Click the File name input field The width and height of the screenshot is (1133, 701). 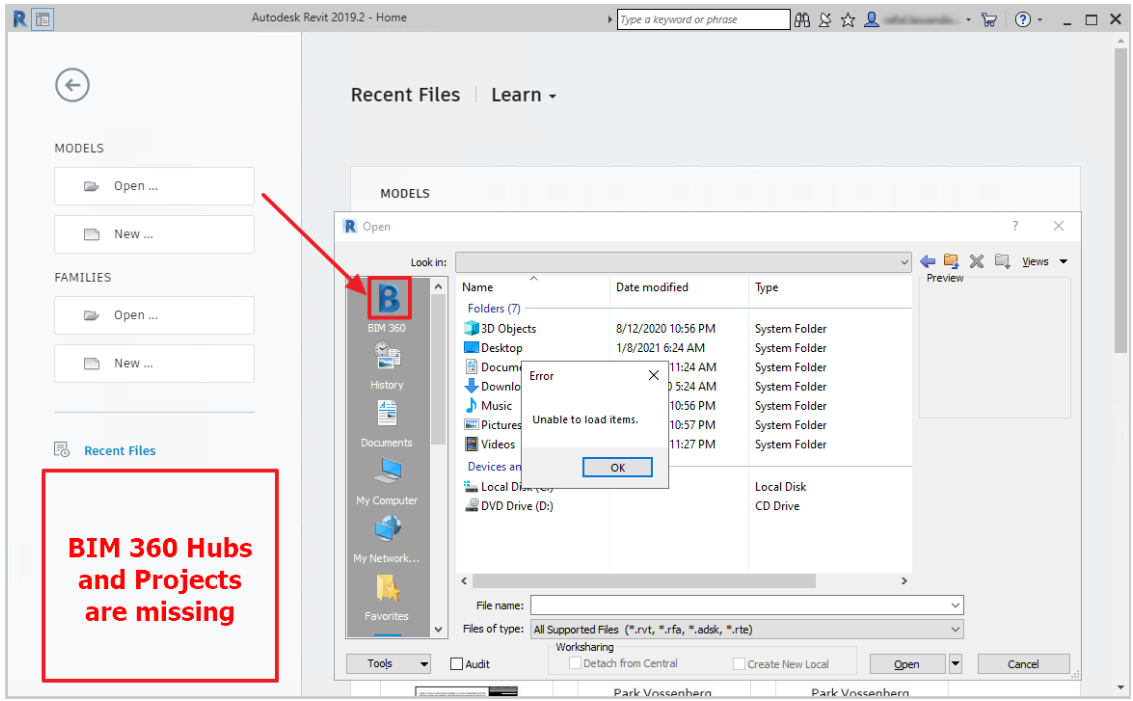point(747,605)
